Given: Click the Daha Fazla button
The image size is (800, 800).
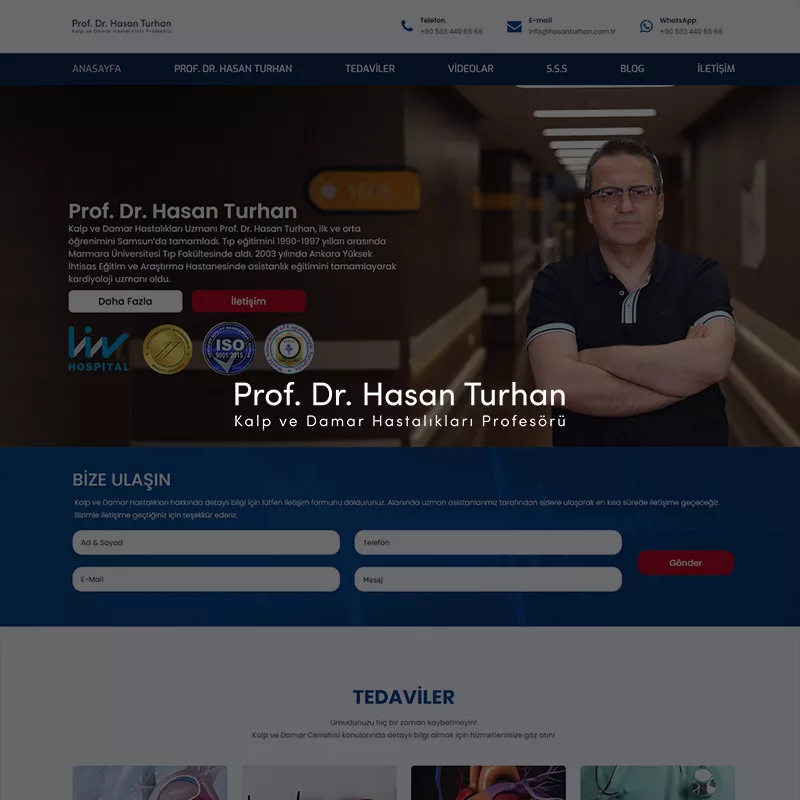Looking at the screenshot, I should [125, 301].
